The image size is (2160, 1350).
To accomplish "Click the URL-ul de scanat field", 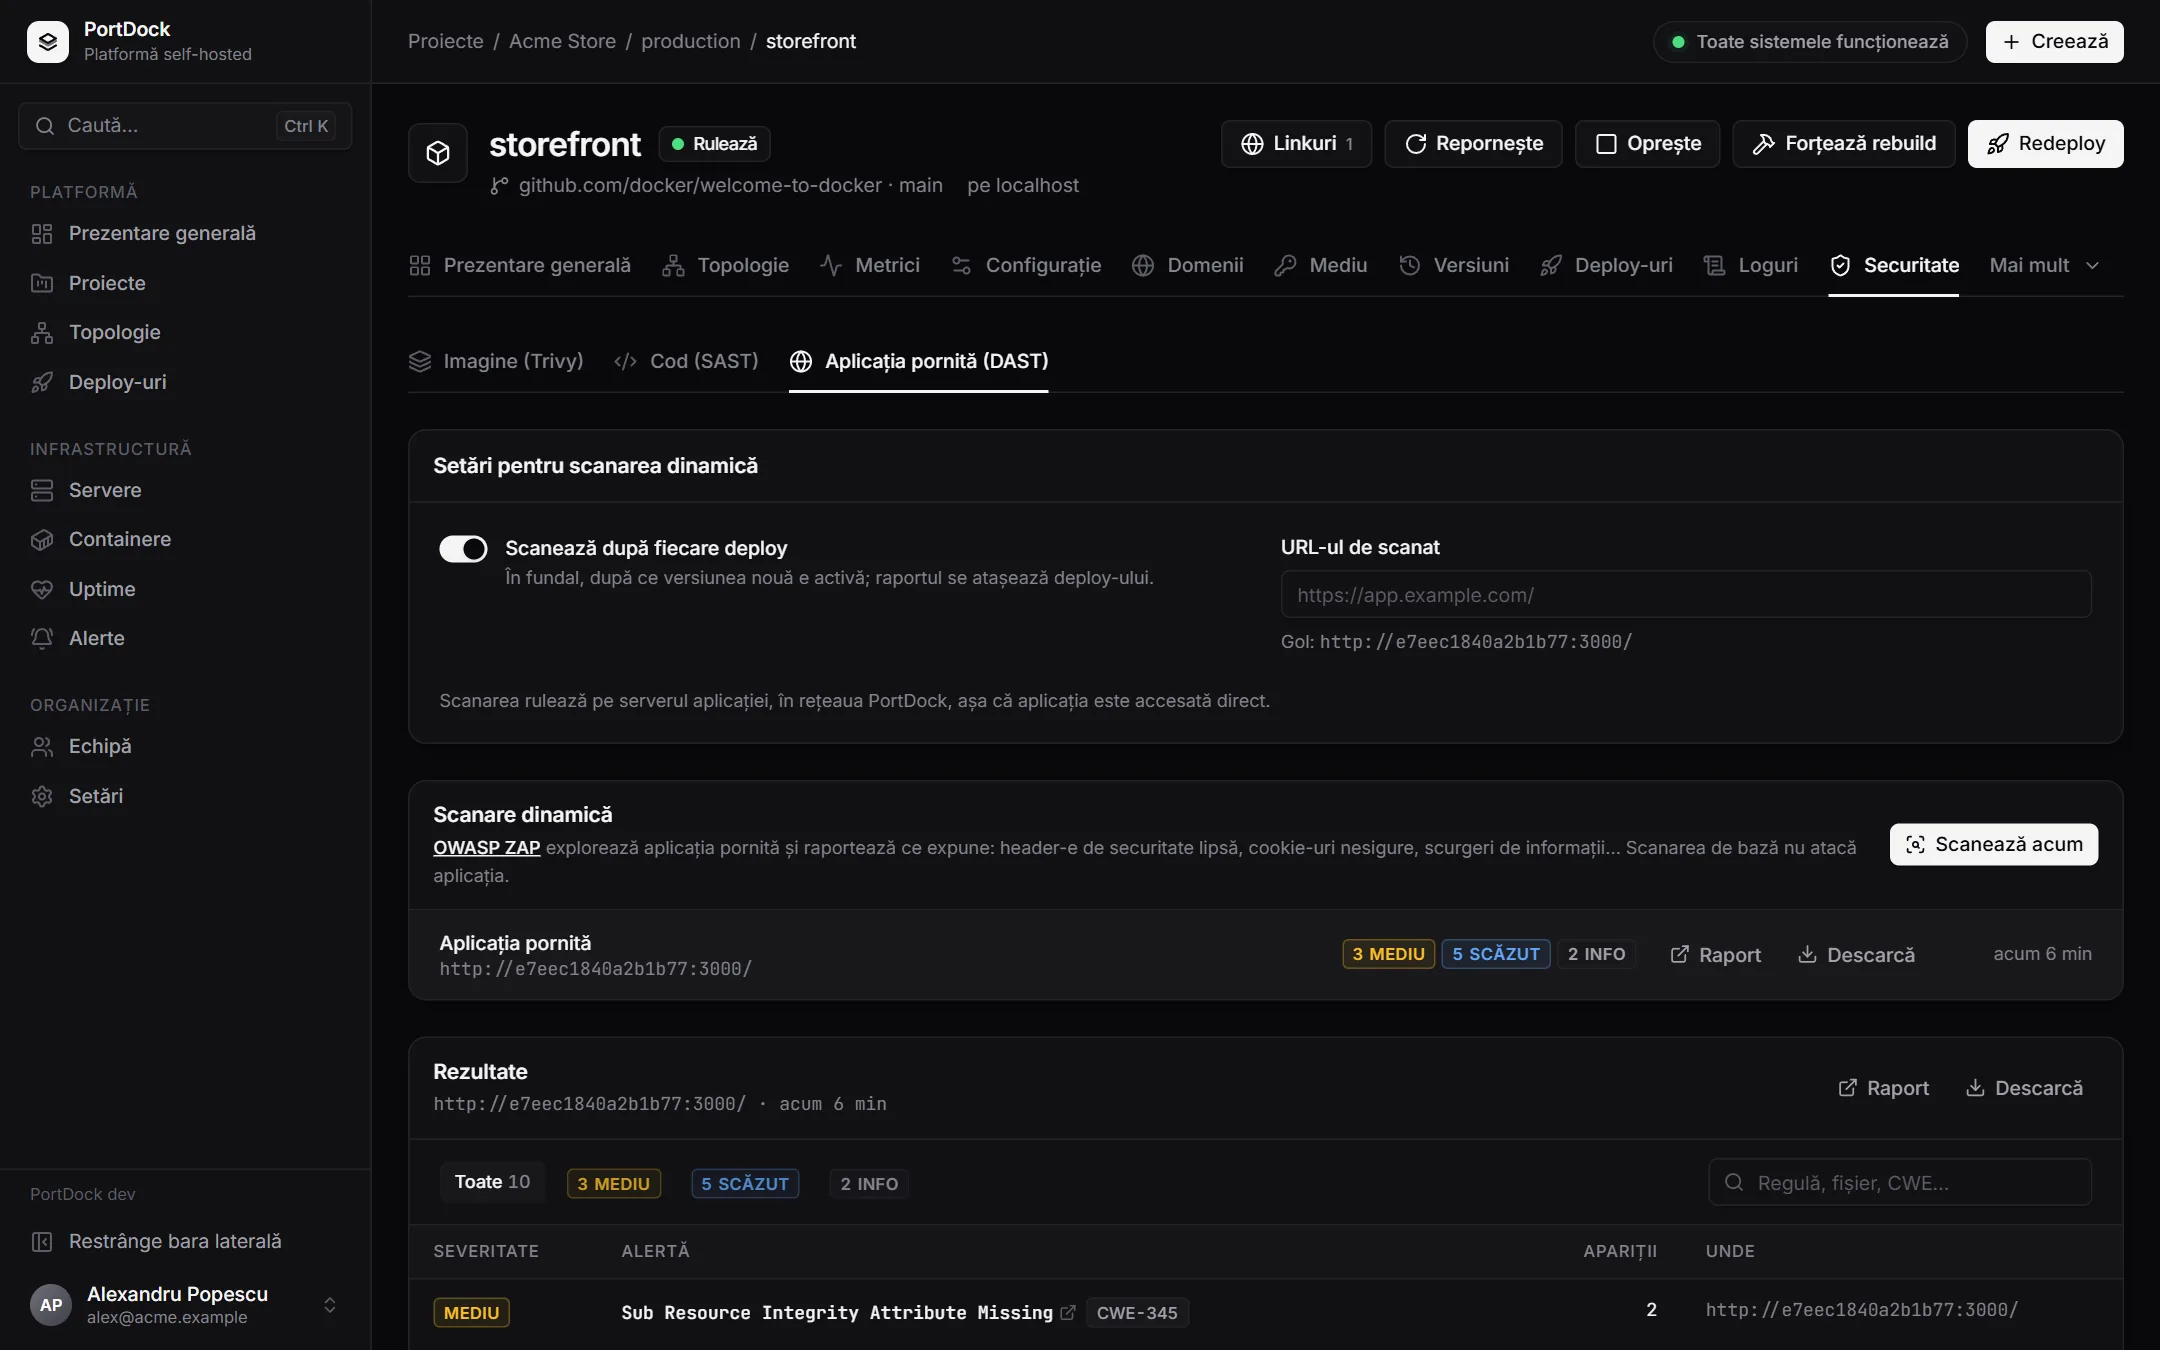I will (x=1686, y=595).
